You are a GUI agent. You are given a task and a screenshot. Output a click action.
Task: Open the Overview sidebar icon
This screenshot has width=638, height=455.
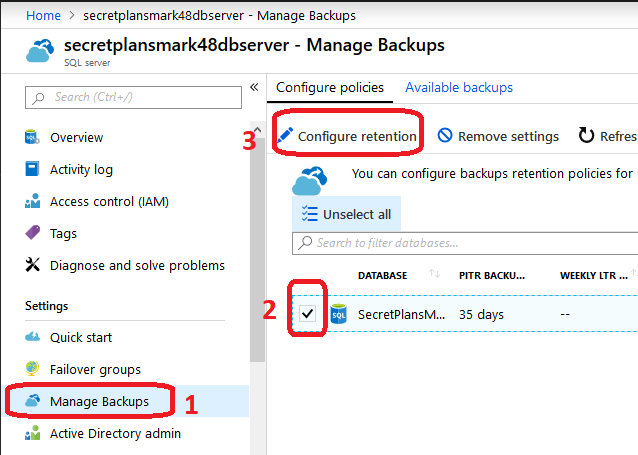point(32,137)
